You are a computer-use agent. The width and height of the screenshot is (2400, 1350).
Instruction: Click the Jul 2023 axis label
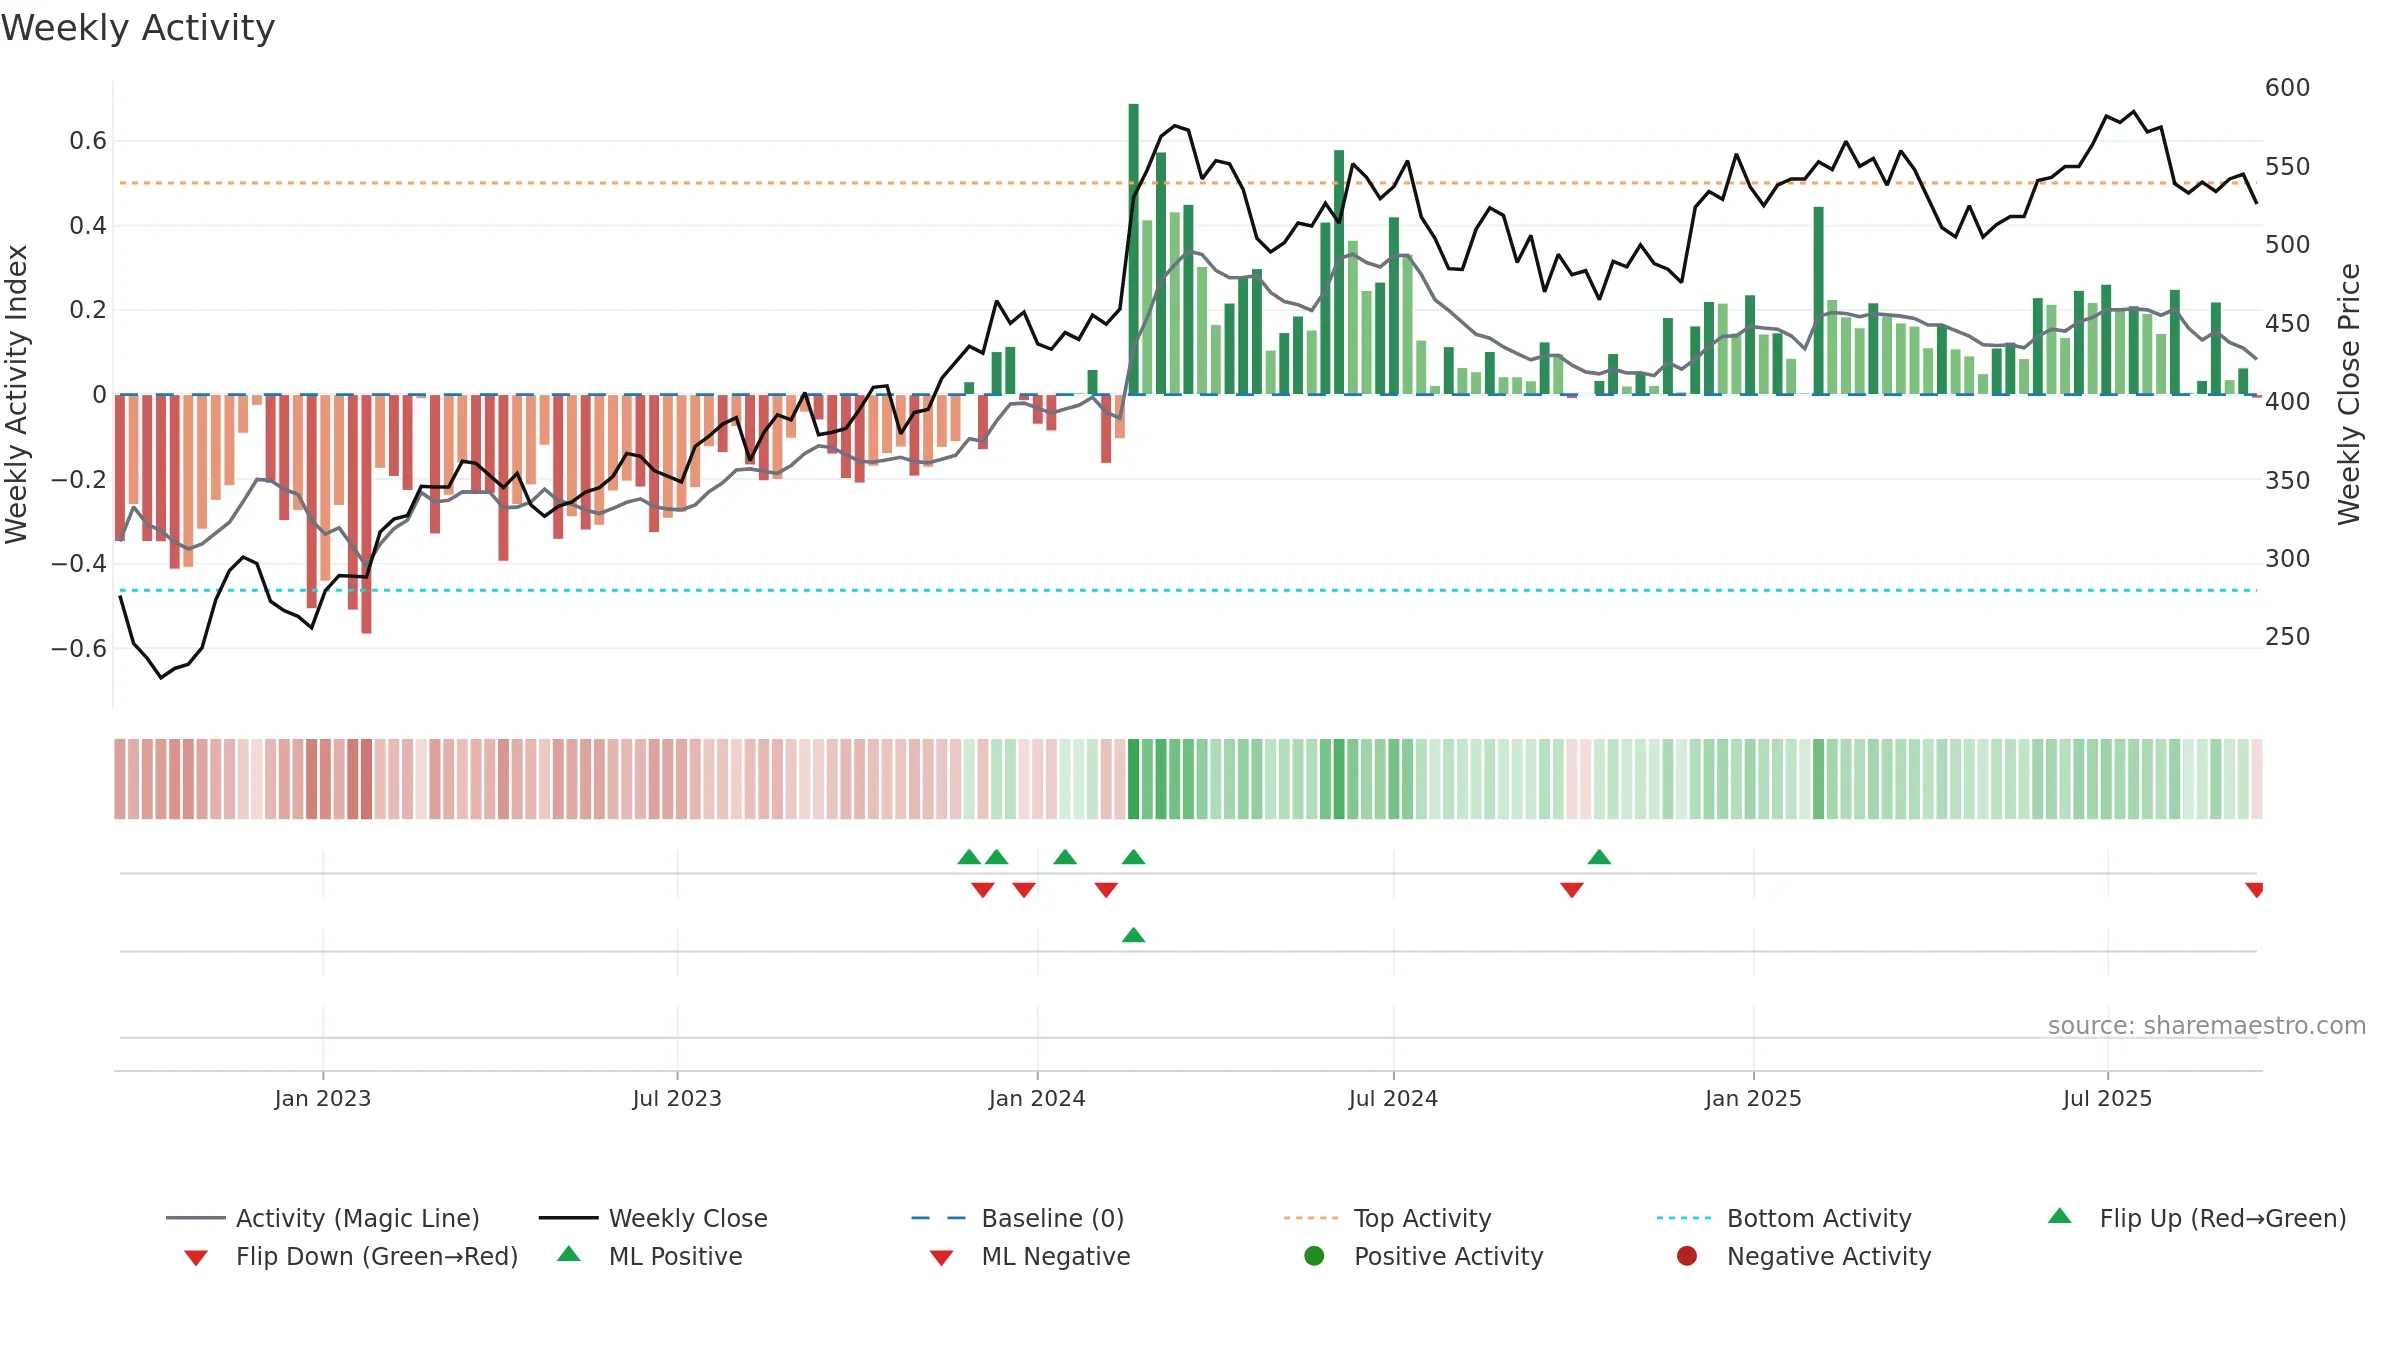pyautogui.click(x=677, y=1098)
